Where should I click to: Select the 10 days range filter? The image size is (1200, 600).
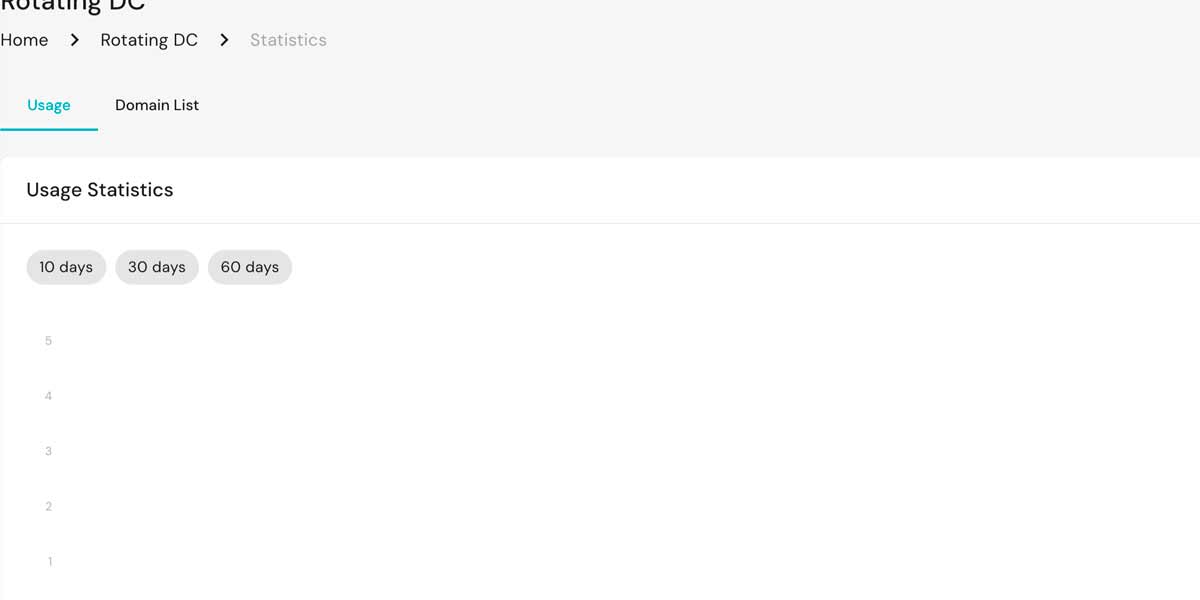point(66,267)
